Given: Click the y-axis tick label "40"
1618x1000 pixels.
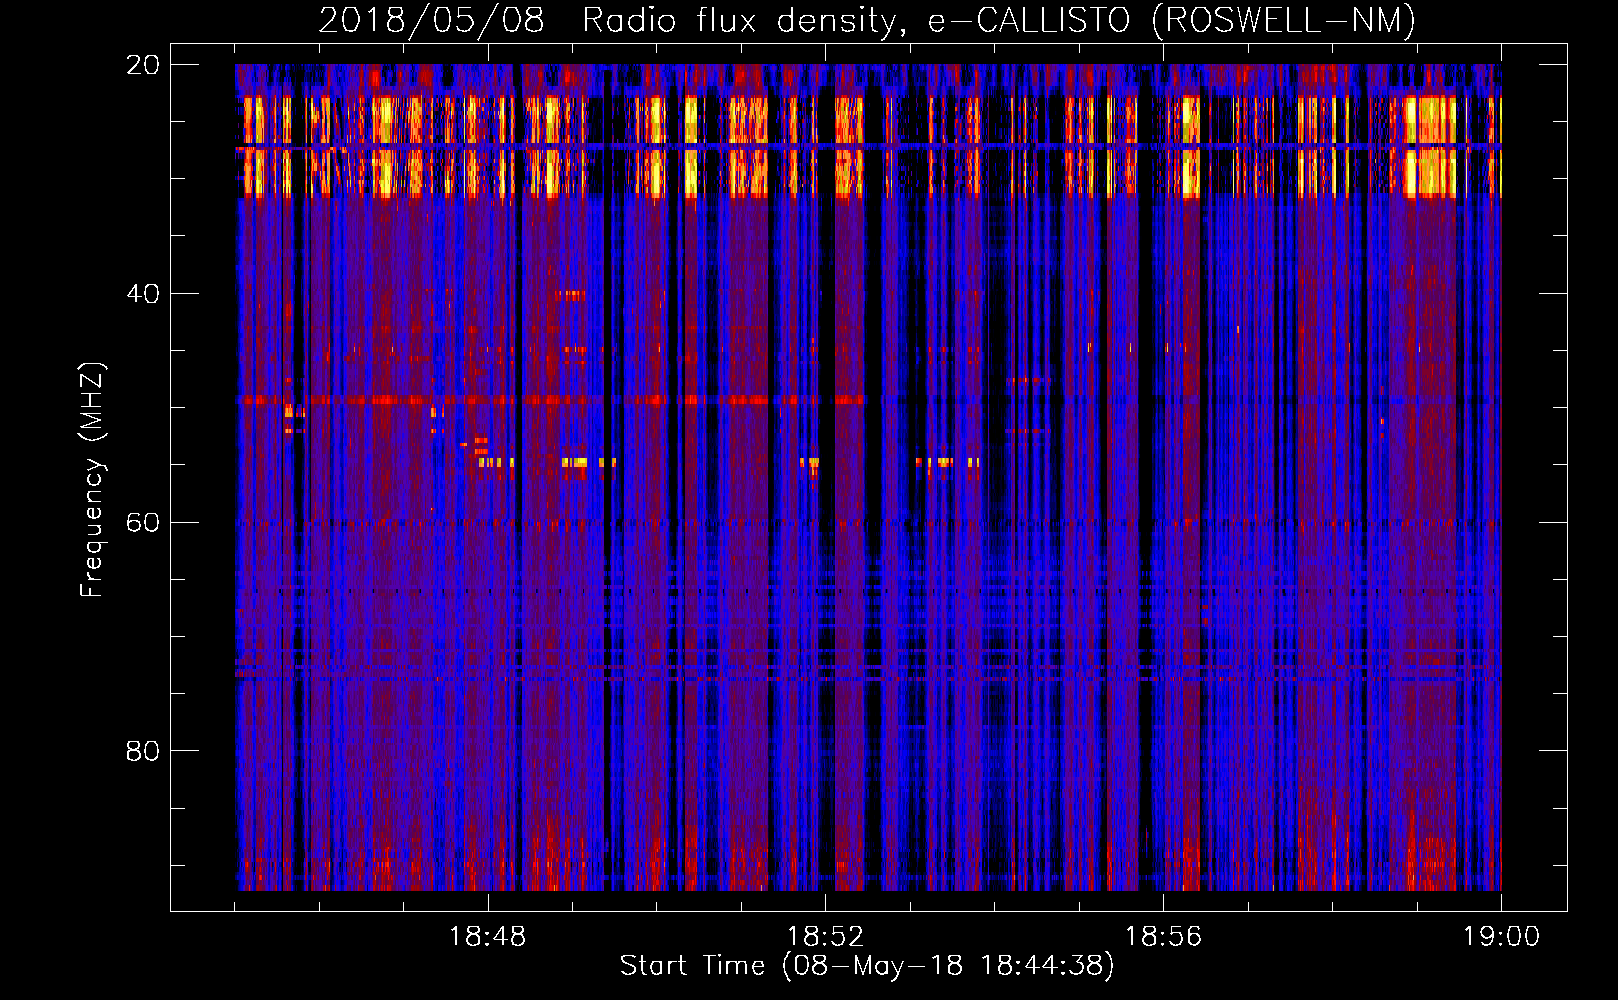Looking at the screenshot, I should coord(143,294).
